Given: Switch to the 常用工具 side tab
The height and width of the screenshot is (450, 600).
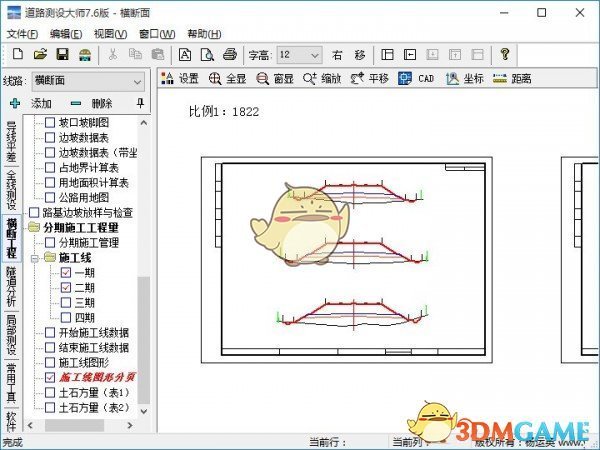Looking at the screenshot, I should click(x=11, y=382).
